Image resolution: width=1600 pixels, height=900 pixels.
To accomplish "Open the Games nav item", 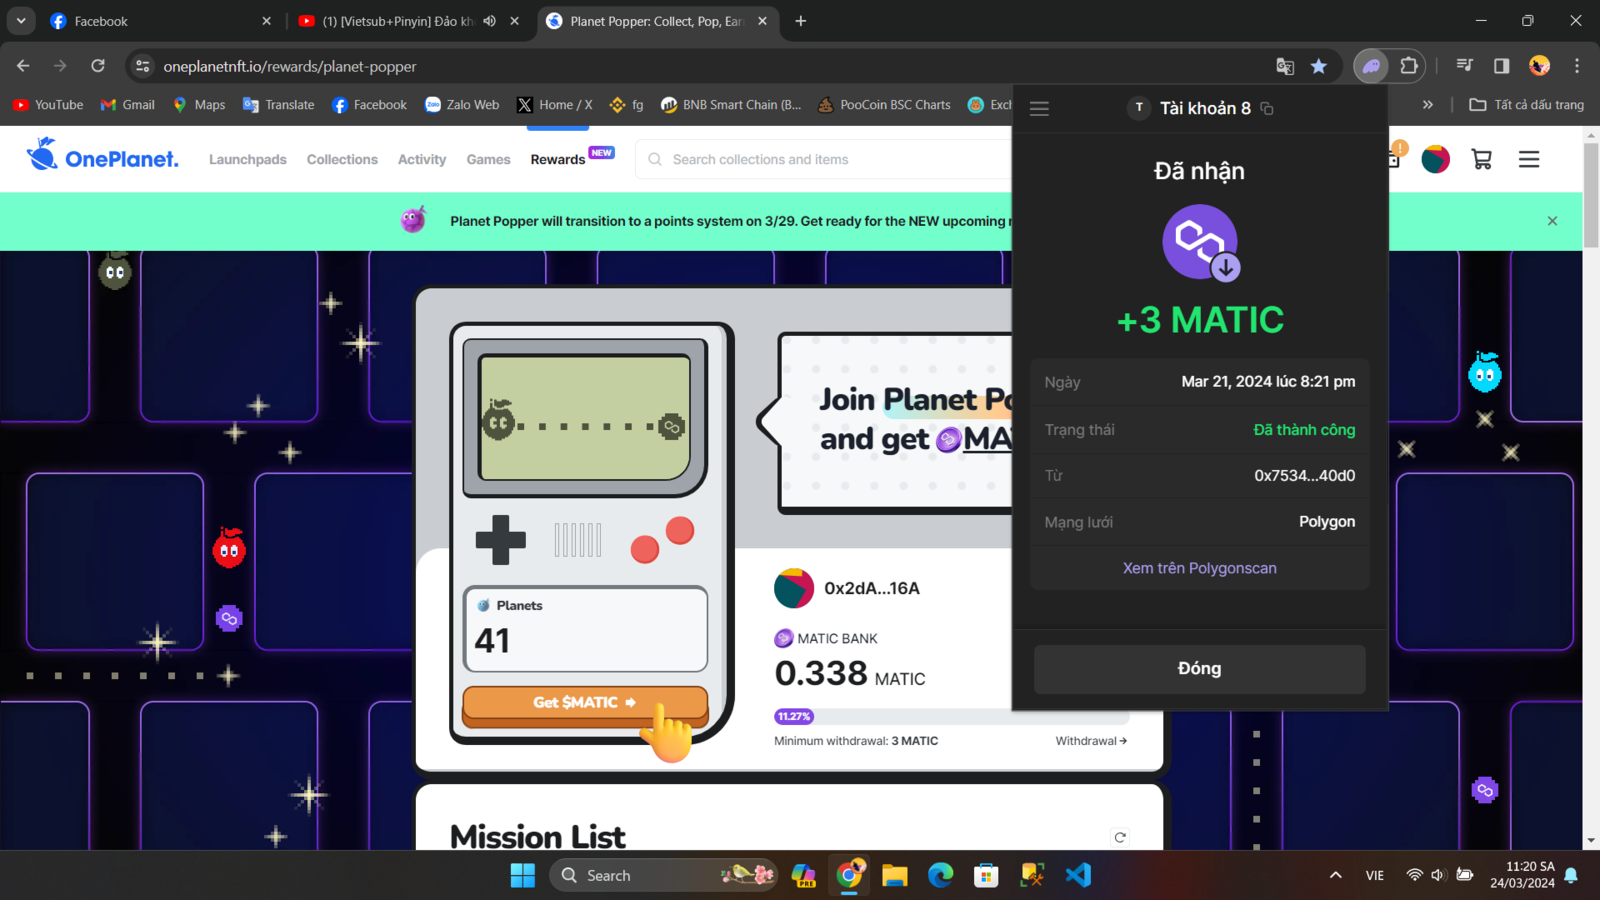I will coord(488,159).
